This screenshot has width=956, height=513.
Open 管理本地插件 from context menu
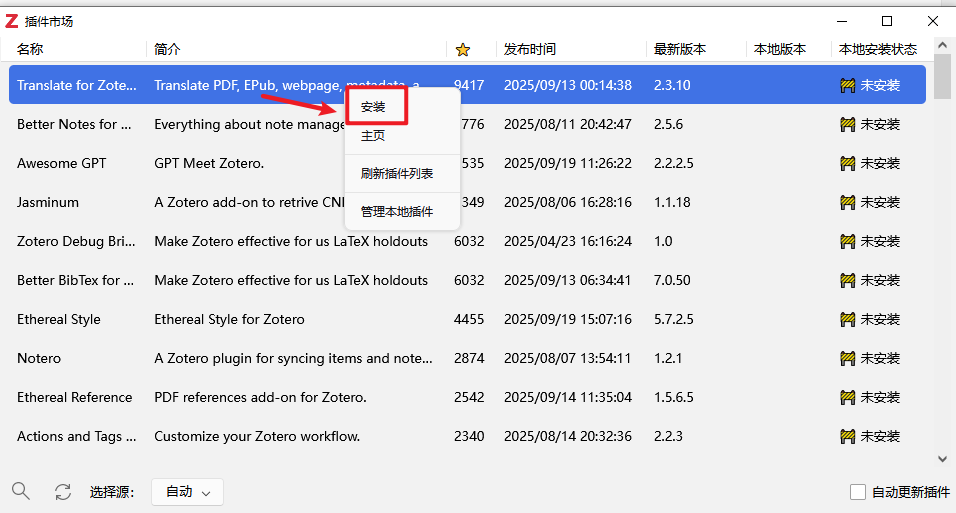point(397,211)
